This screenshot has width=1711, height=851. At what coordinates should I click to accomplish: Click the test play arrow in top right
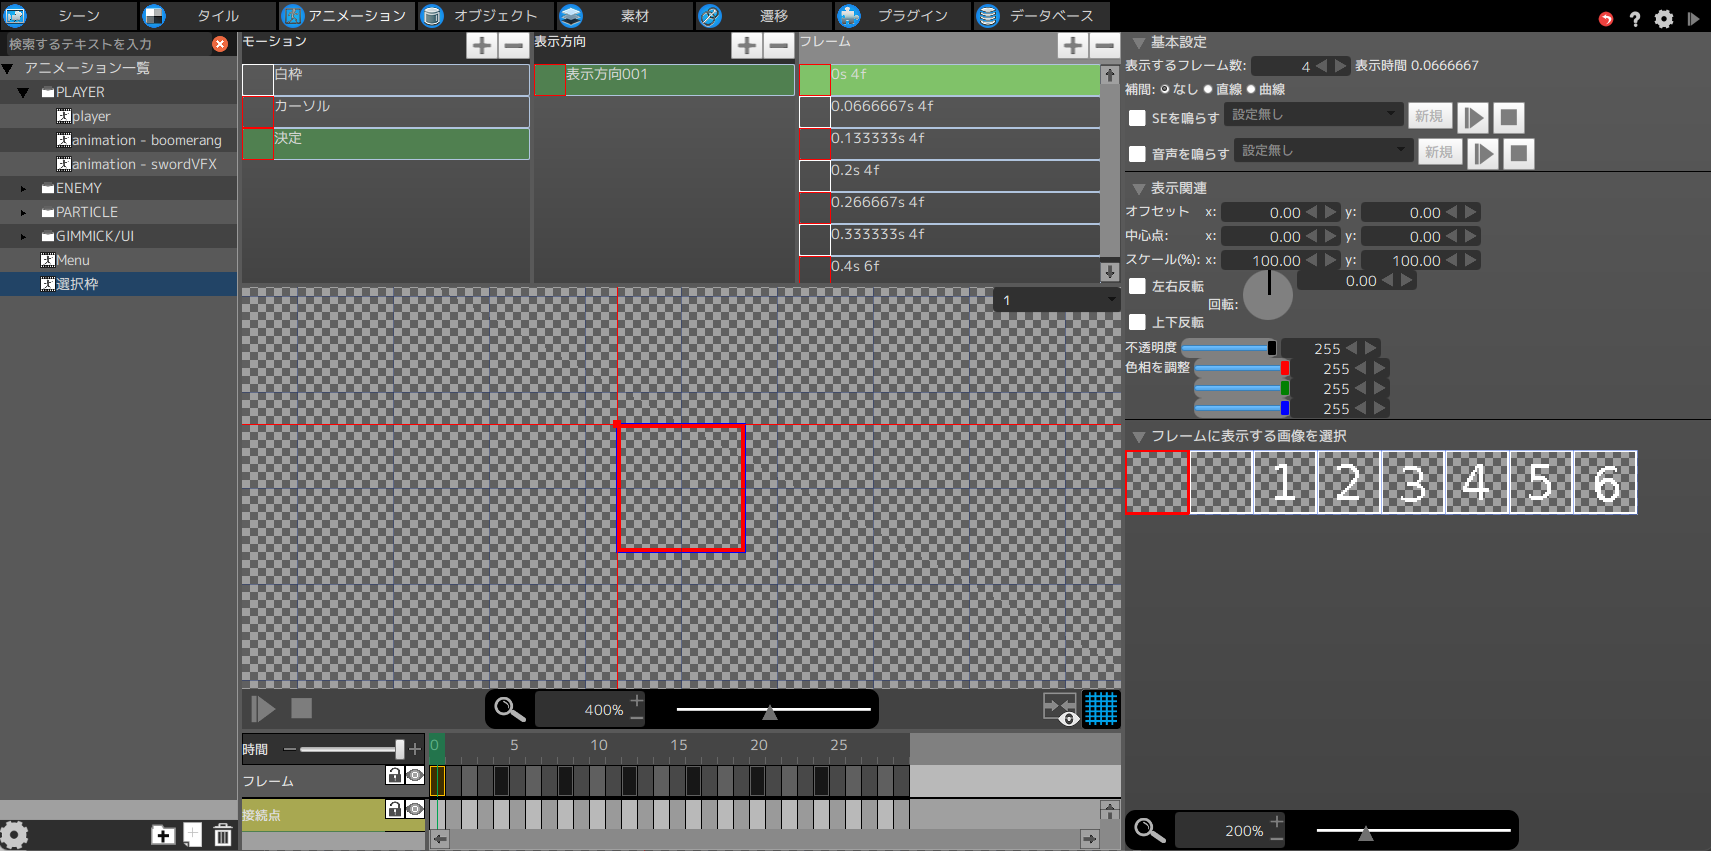pyautogui.click(x=1693, y=18)
